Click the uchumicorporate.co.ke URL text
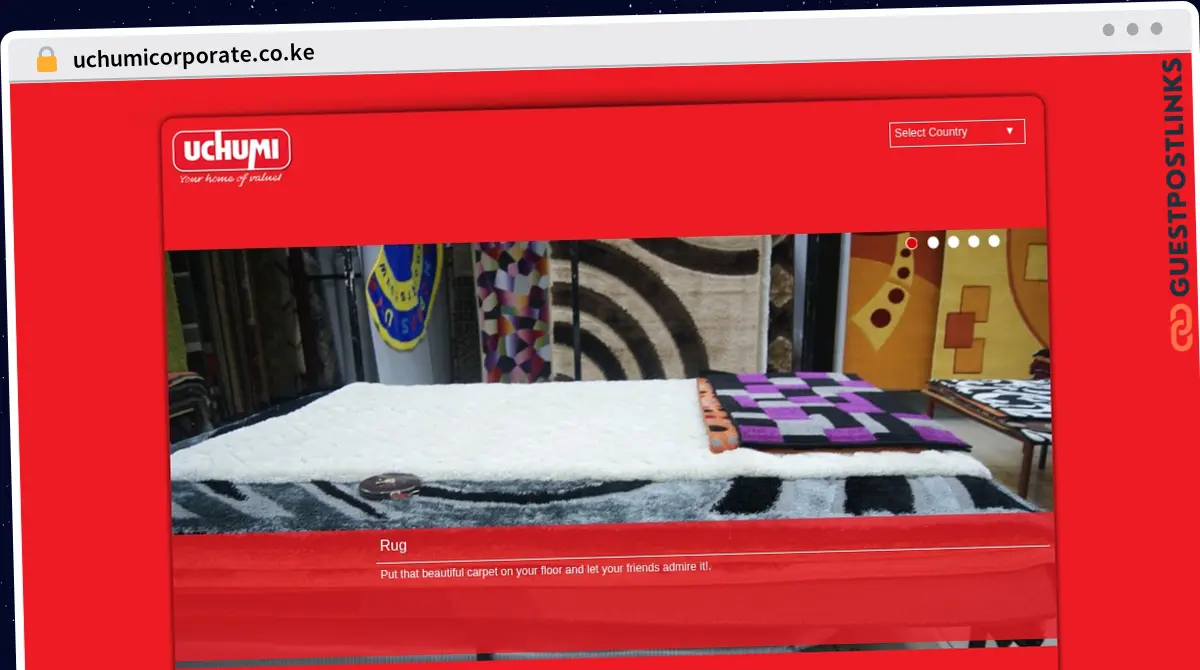 (x=194, y=56)
